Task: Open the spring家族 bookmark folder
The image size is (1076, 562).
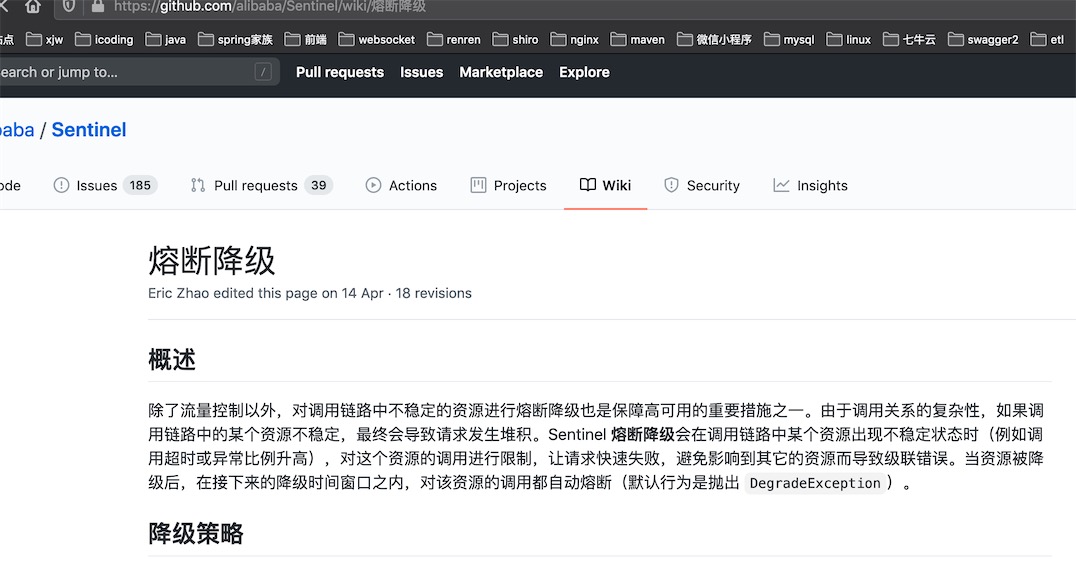Action: pyautogui.click(x=235, y=39)
